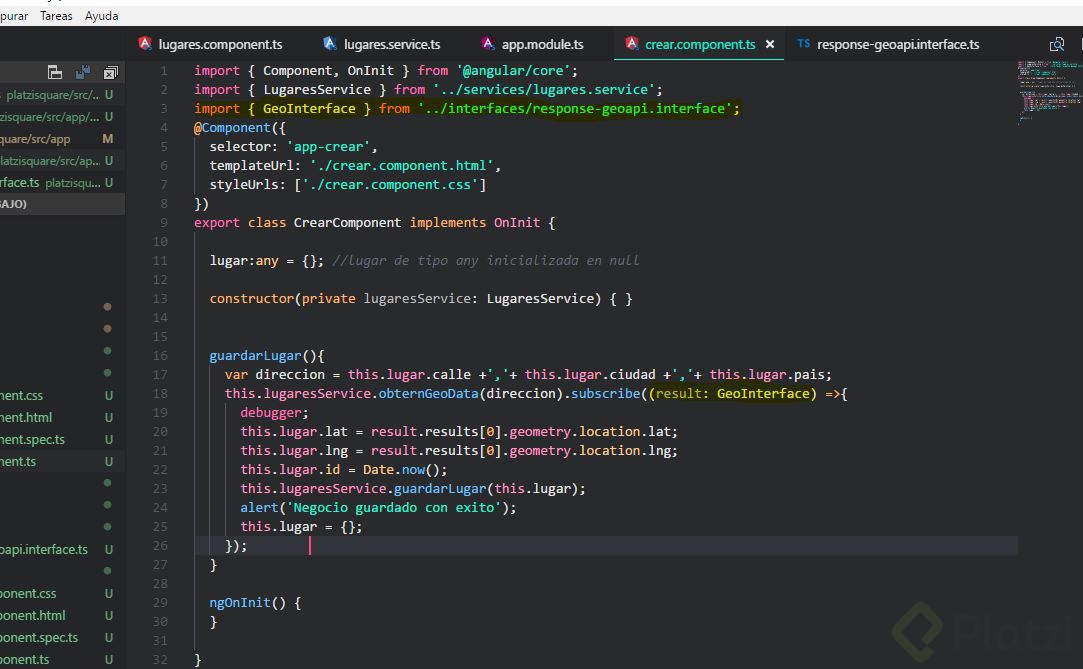The image size is (1083, 669).
Task: Select the crear.component.ts tab
Action: [699, 44]
